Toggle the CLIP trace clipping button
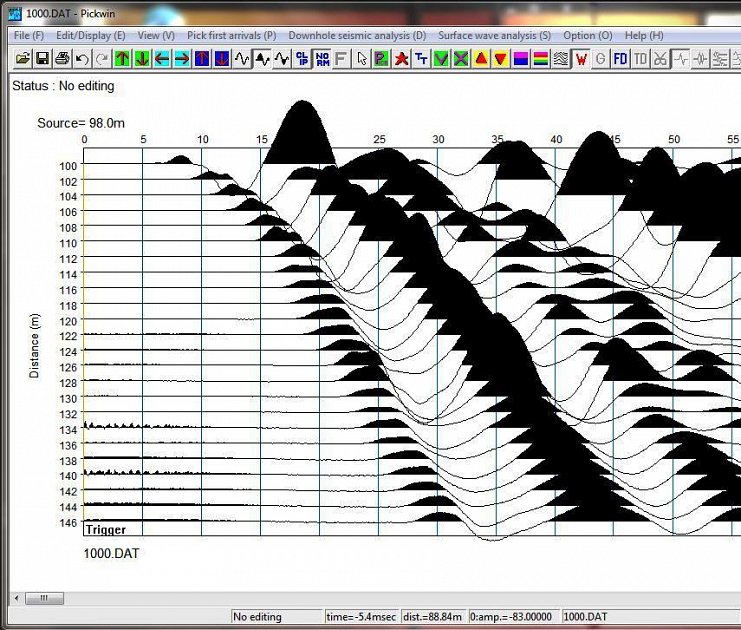This screenshot has height=630, width=741. [302, 59]
